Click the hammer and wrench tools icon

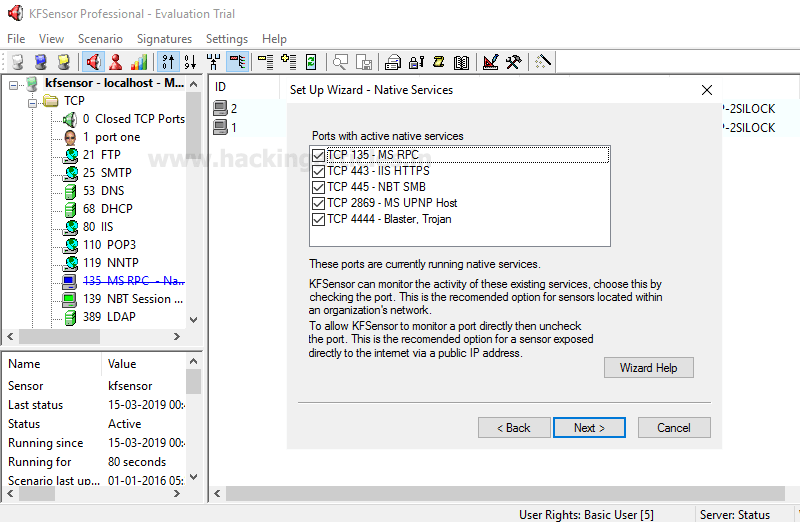click(x=513, y=62)
